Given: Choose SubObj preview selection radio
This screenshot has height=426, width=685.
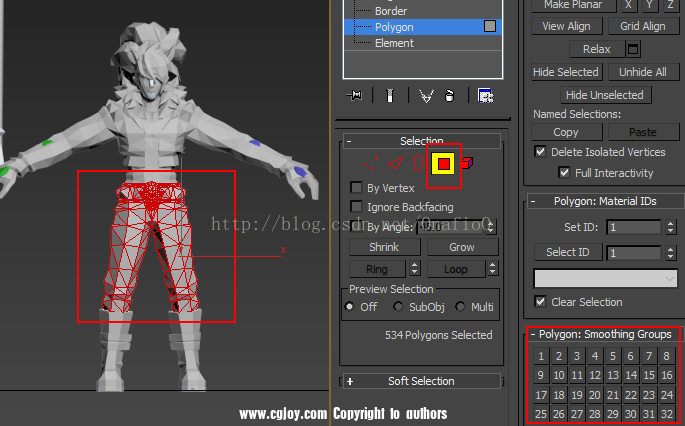Looking at the screenshot, I should tap(398, 307).
